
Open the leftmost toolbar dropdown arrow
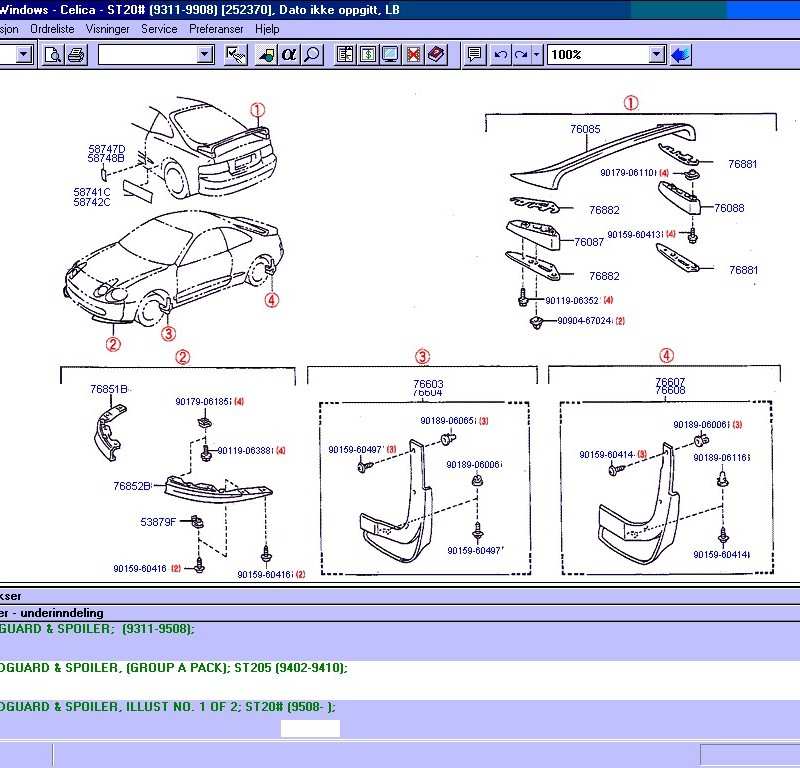coord(23,55)
